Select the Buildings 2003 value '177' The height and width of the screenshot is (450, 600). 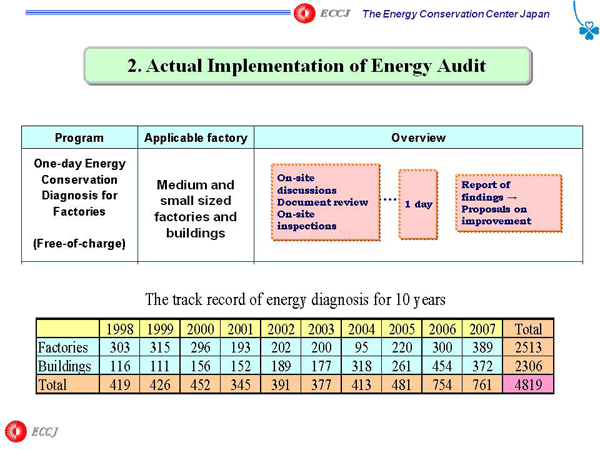tap(321, 366)
